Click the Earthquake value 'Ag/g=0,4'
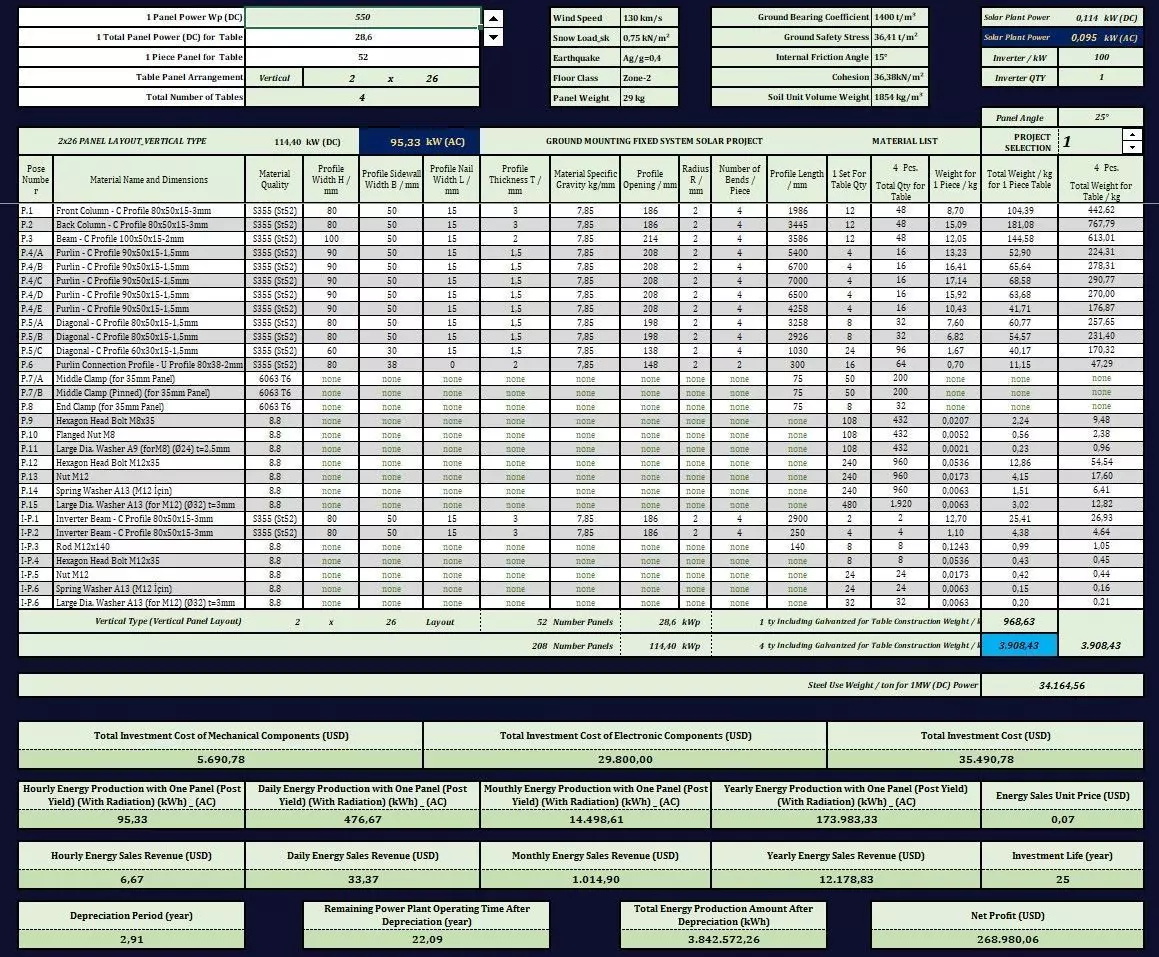1159x957 pixels. (649, 58)
